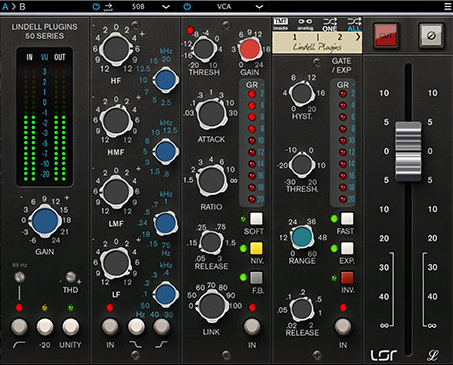Click the randomize ALL channels icon

pos(354,25)
